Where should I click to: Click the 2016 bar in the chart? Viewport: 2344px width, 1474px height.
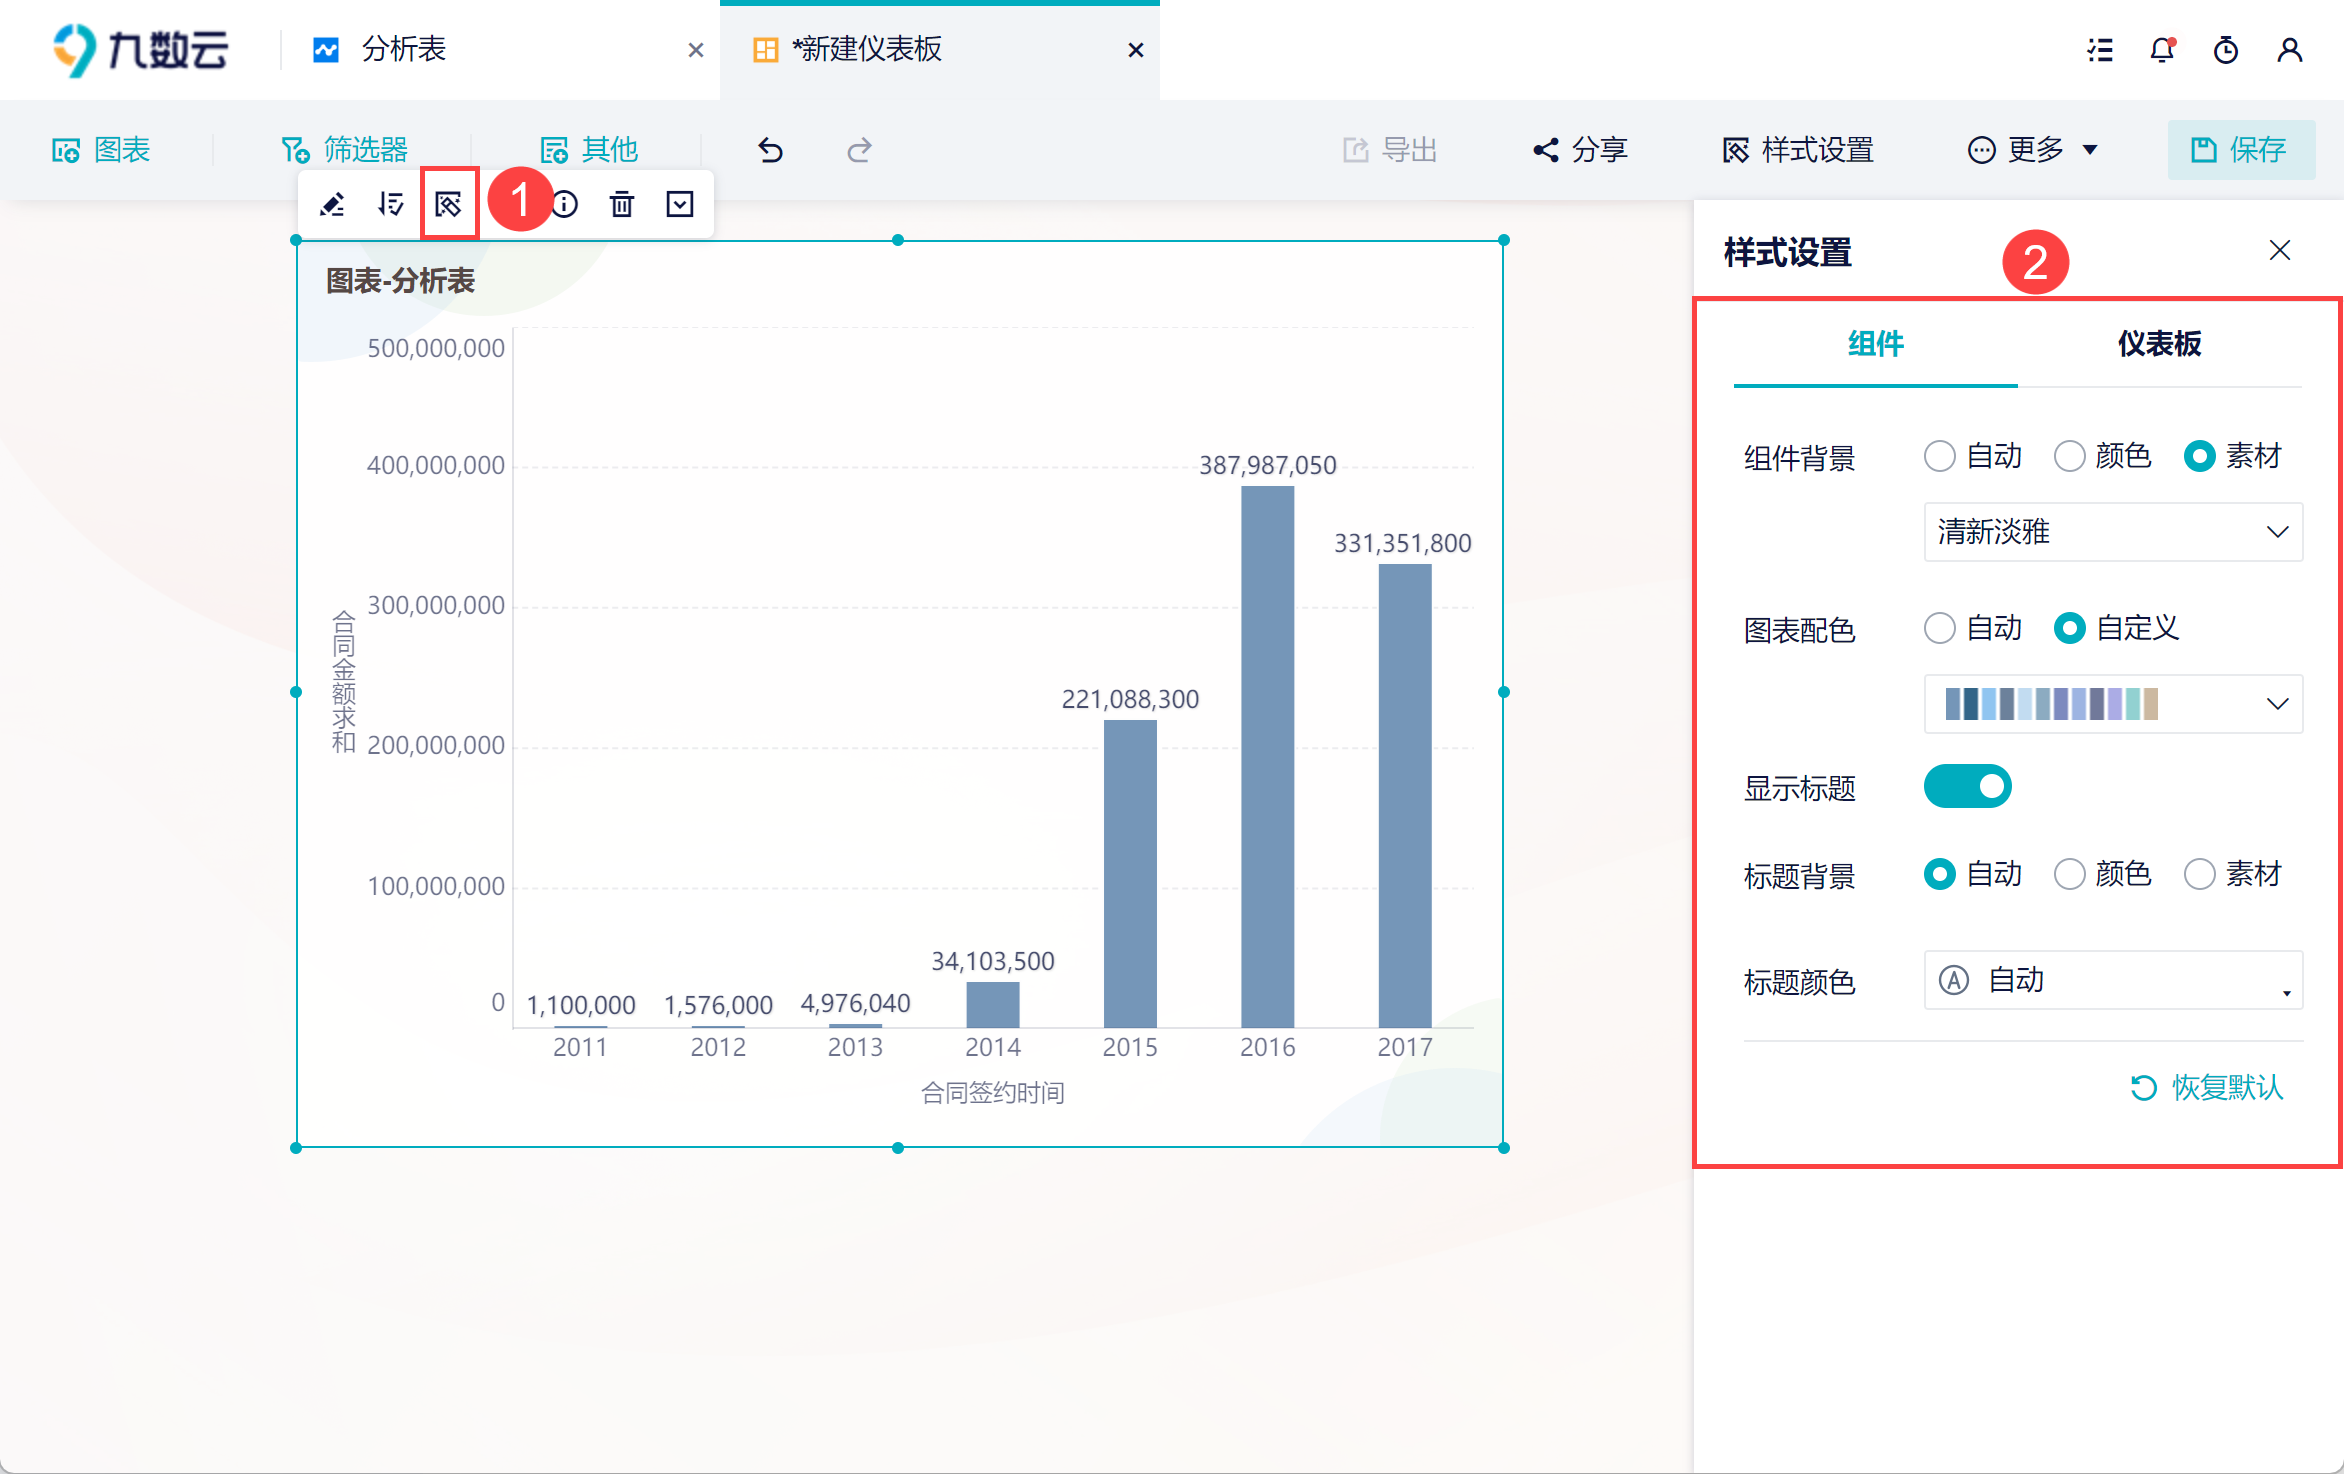(x=1267, y=756)
